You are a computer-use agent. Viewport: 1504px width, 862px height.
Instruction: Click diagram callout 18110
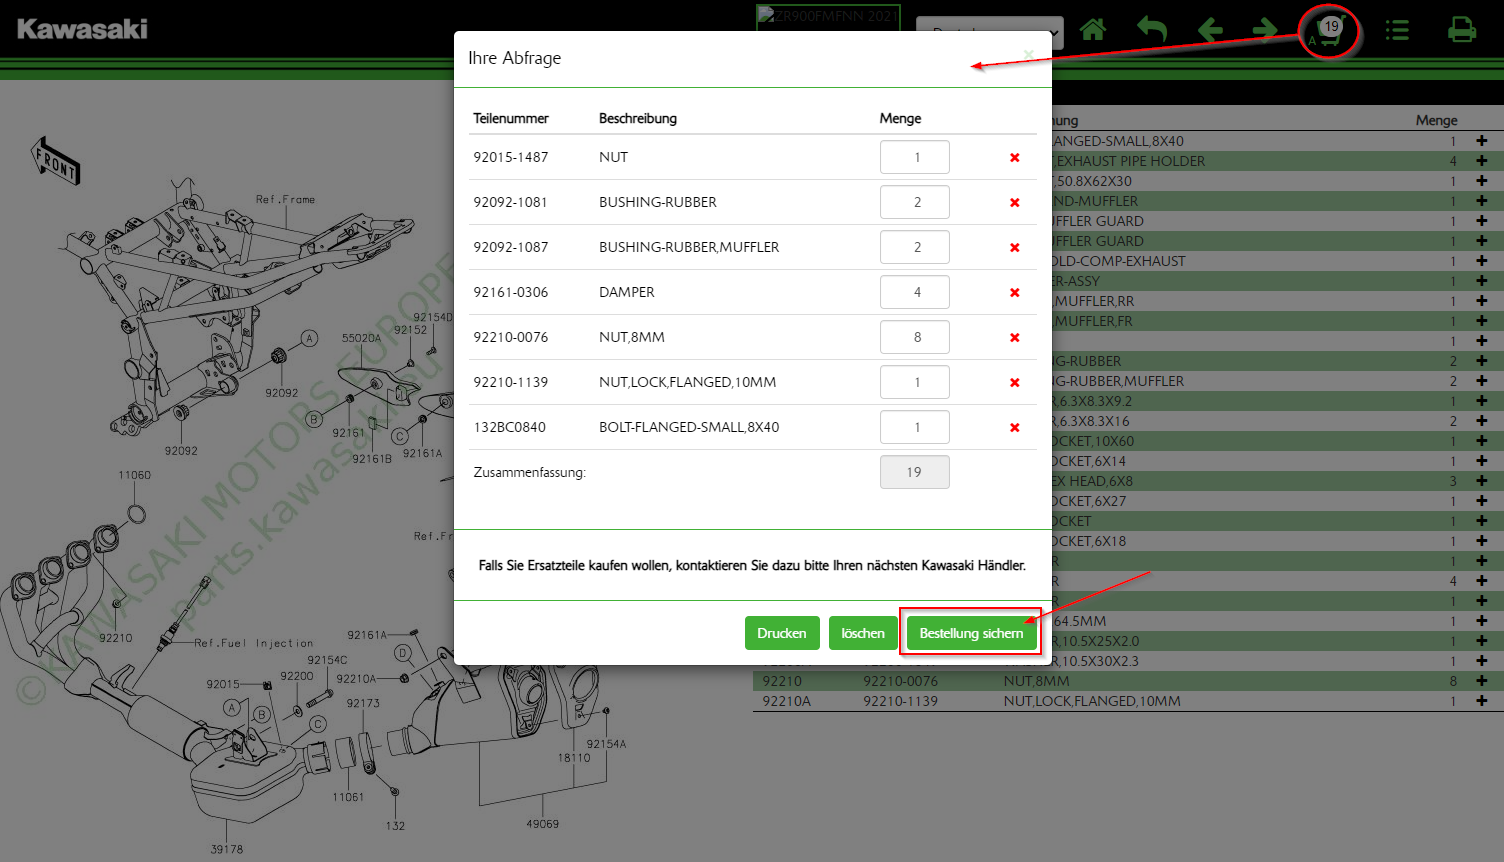coord(574,758)
